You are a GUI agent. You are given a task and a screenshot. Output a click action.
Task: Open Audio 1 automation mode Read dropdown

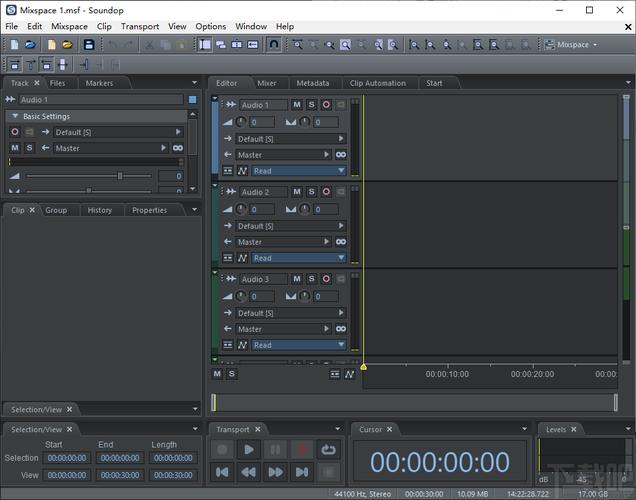[x=299, y=171]
